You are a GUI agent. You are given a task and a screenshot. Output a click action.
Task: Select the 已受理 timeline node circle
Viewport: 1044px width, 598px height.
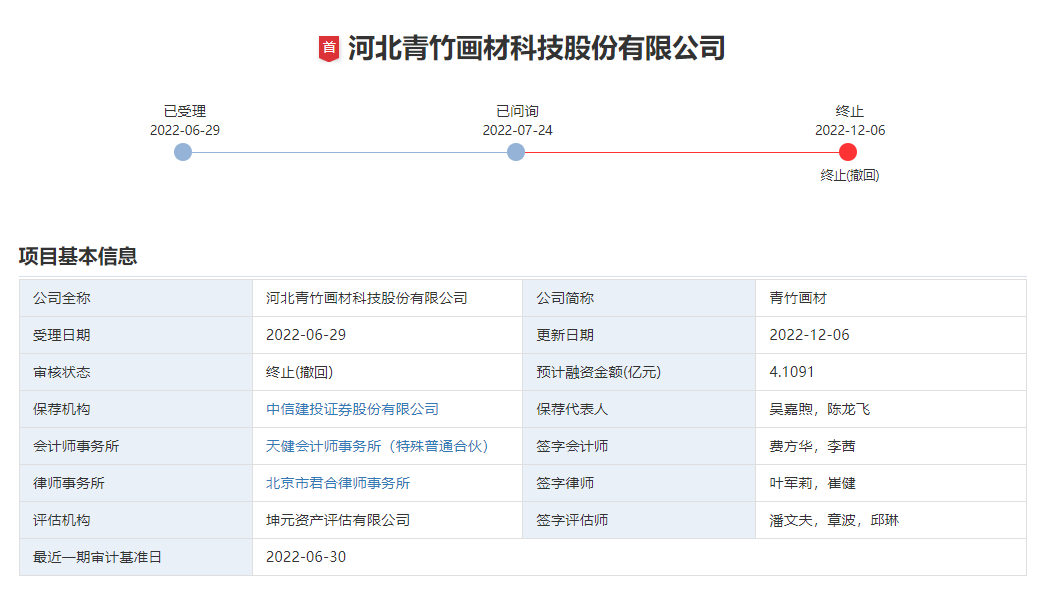(x=183, y=152)
